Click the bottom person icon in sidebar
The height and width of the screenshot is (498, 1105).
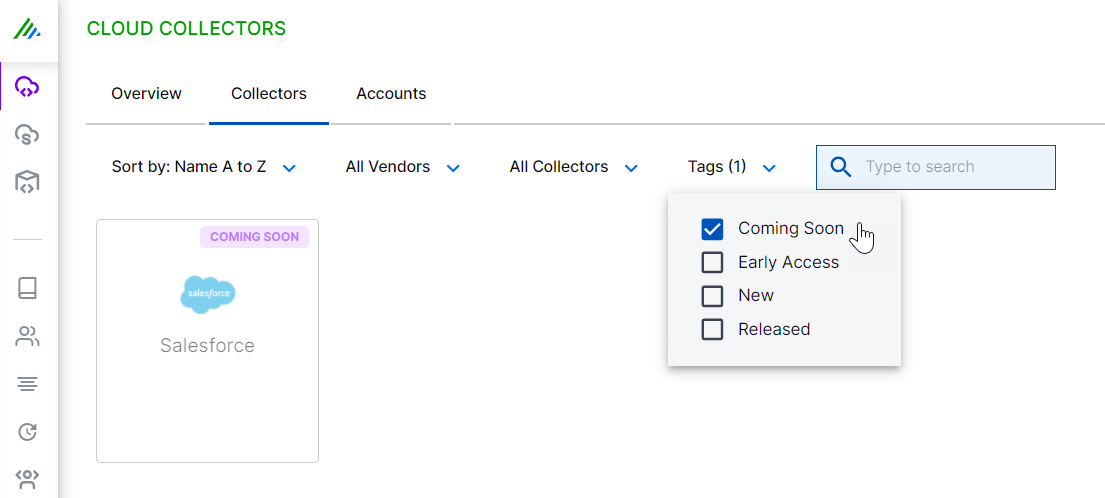27,478
